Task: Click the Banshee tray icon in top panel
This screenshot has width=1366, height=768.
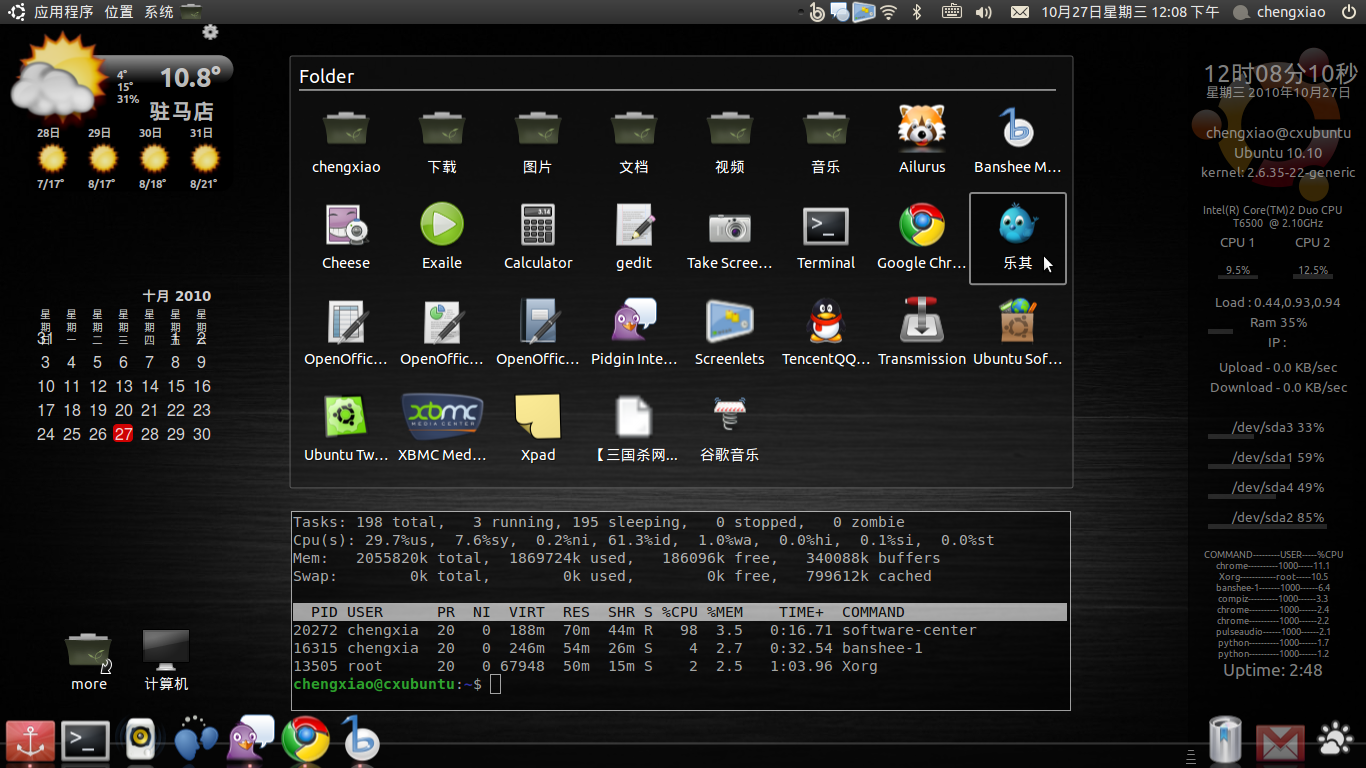Action: pyautogui.click(x=817, y=12)
